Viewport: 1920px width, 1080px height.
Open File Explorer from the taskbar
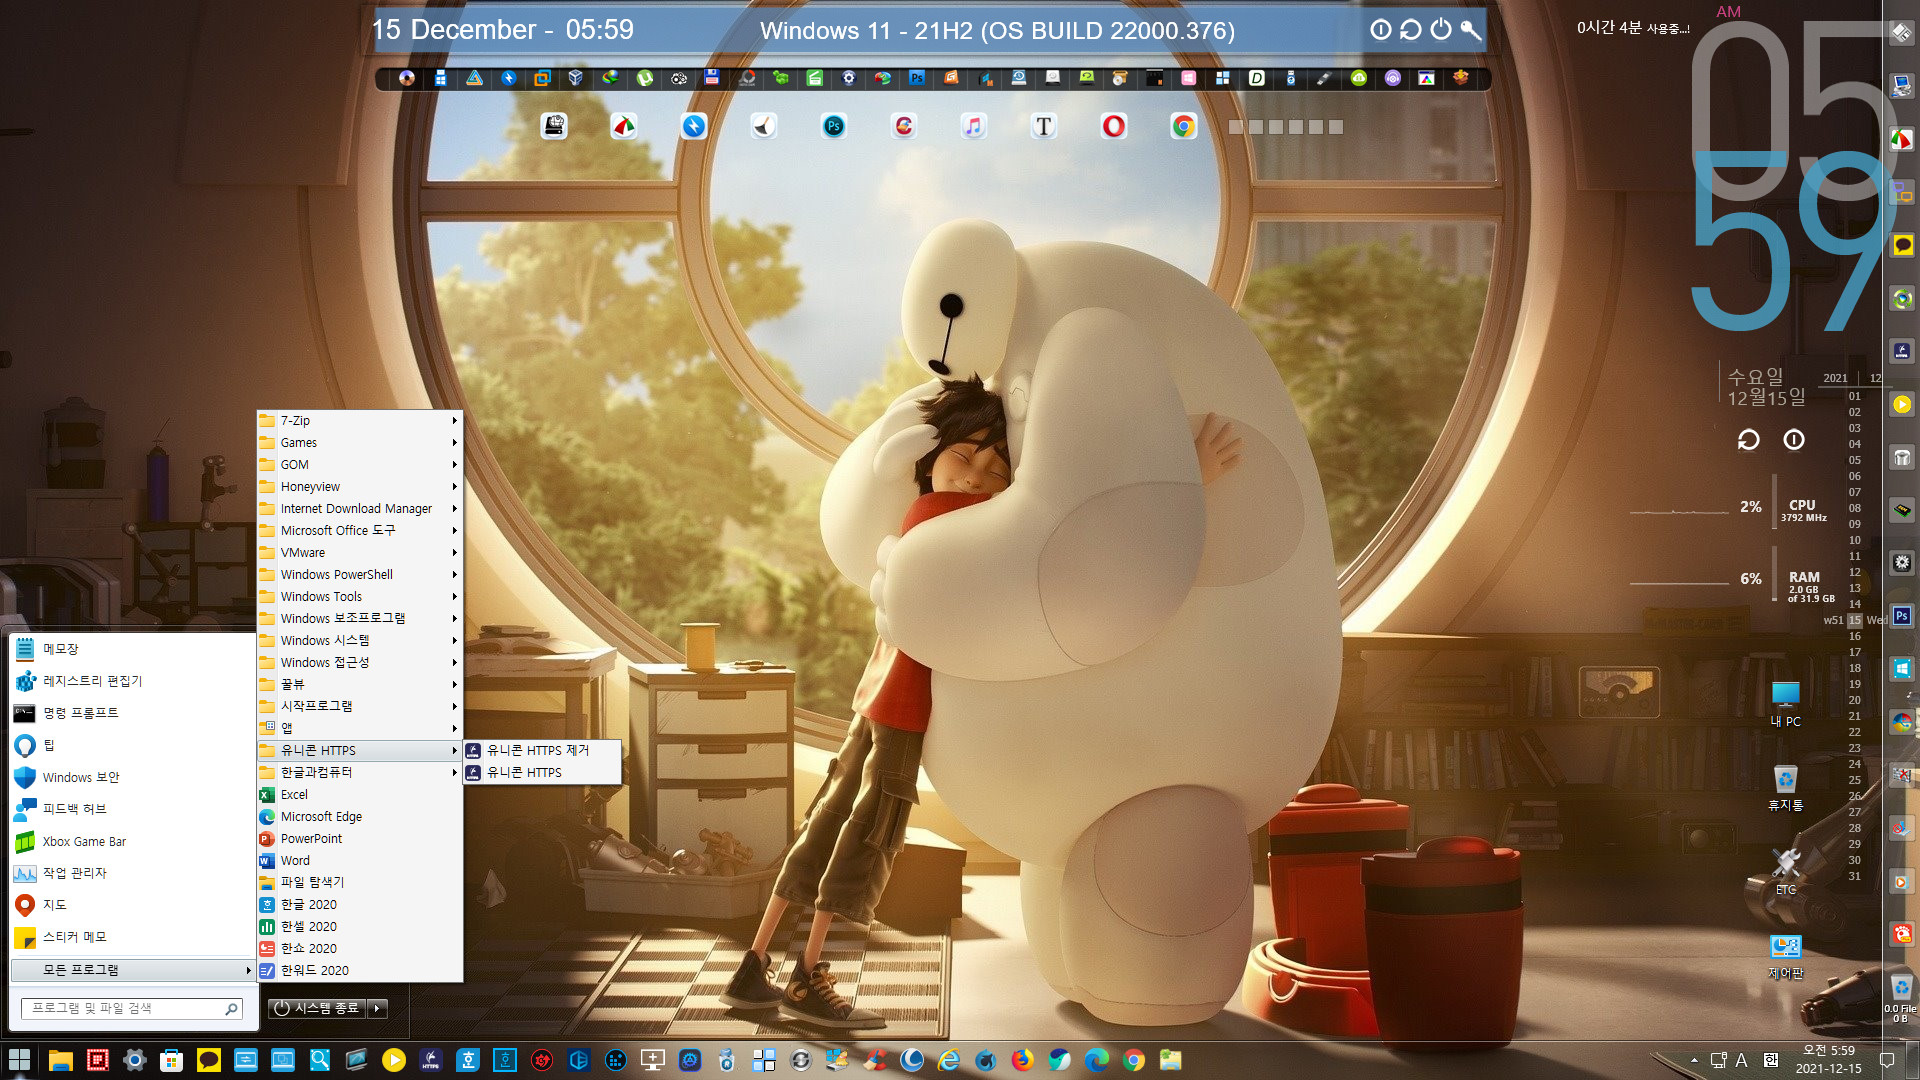[x=61, y=1060]
